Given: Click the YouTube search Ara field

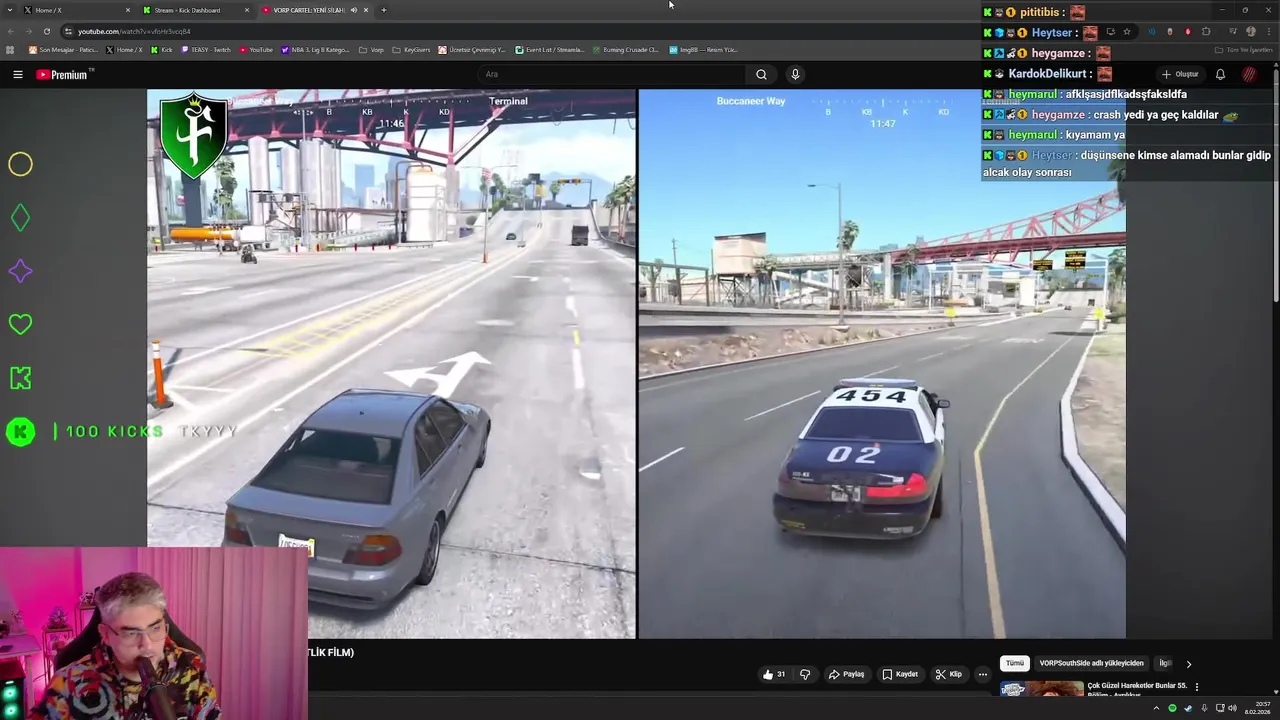Looking at the screenshot, I should tap(610, 74).
